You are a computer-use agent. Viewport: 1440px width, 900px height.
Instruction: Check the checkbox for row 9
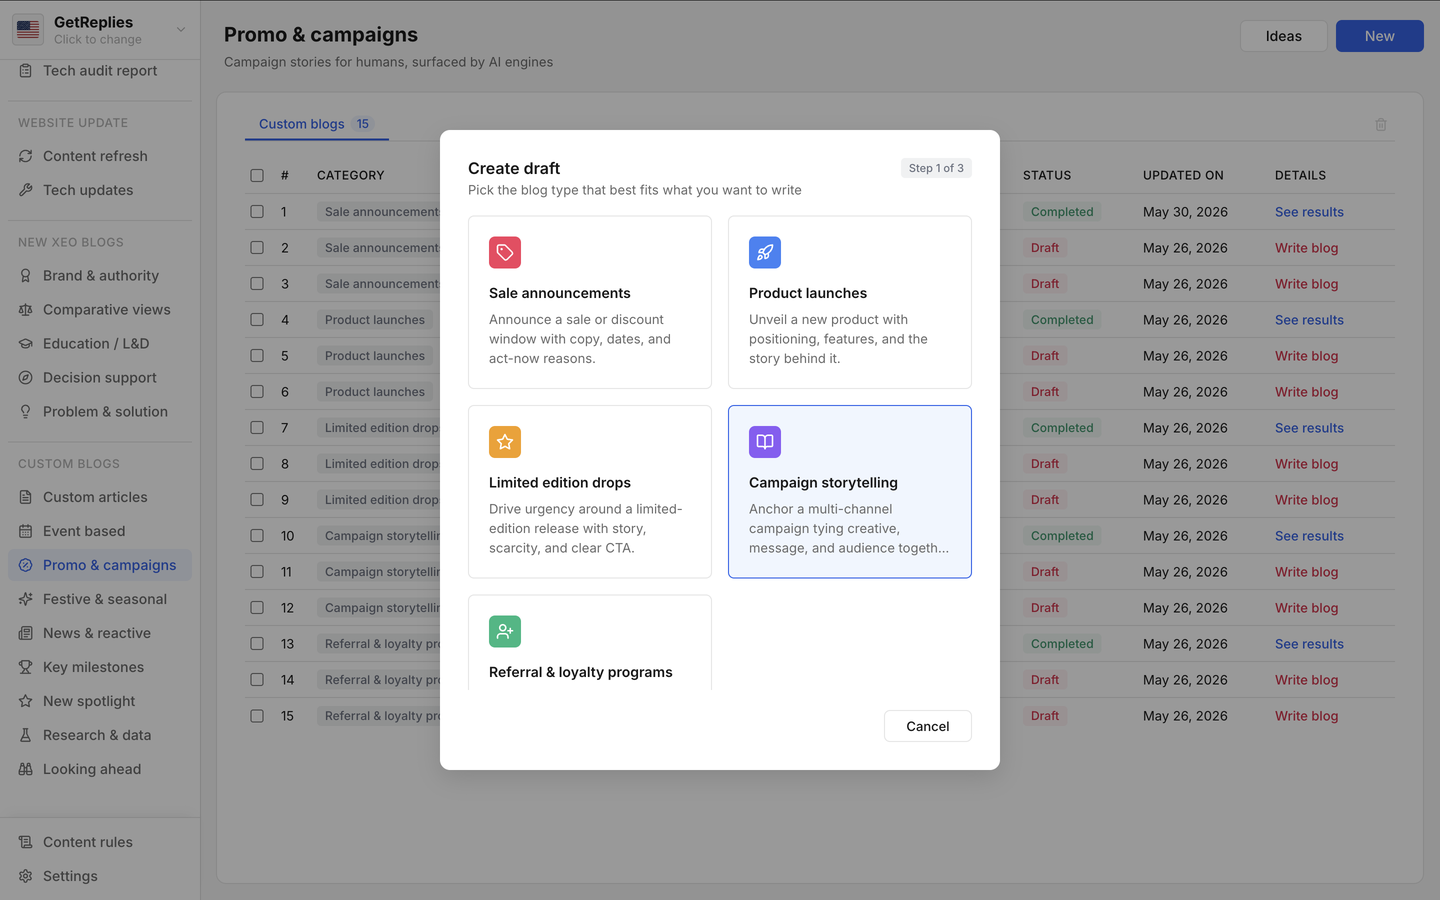(x=257, y=500)
